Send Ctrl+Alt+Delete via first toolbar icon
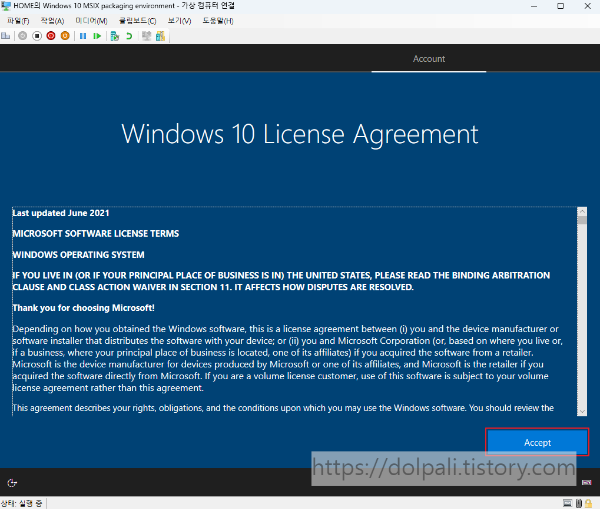Image resolution: width=600 pixels, height=509 pixels. point(6,36)
